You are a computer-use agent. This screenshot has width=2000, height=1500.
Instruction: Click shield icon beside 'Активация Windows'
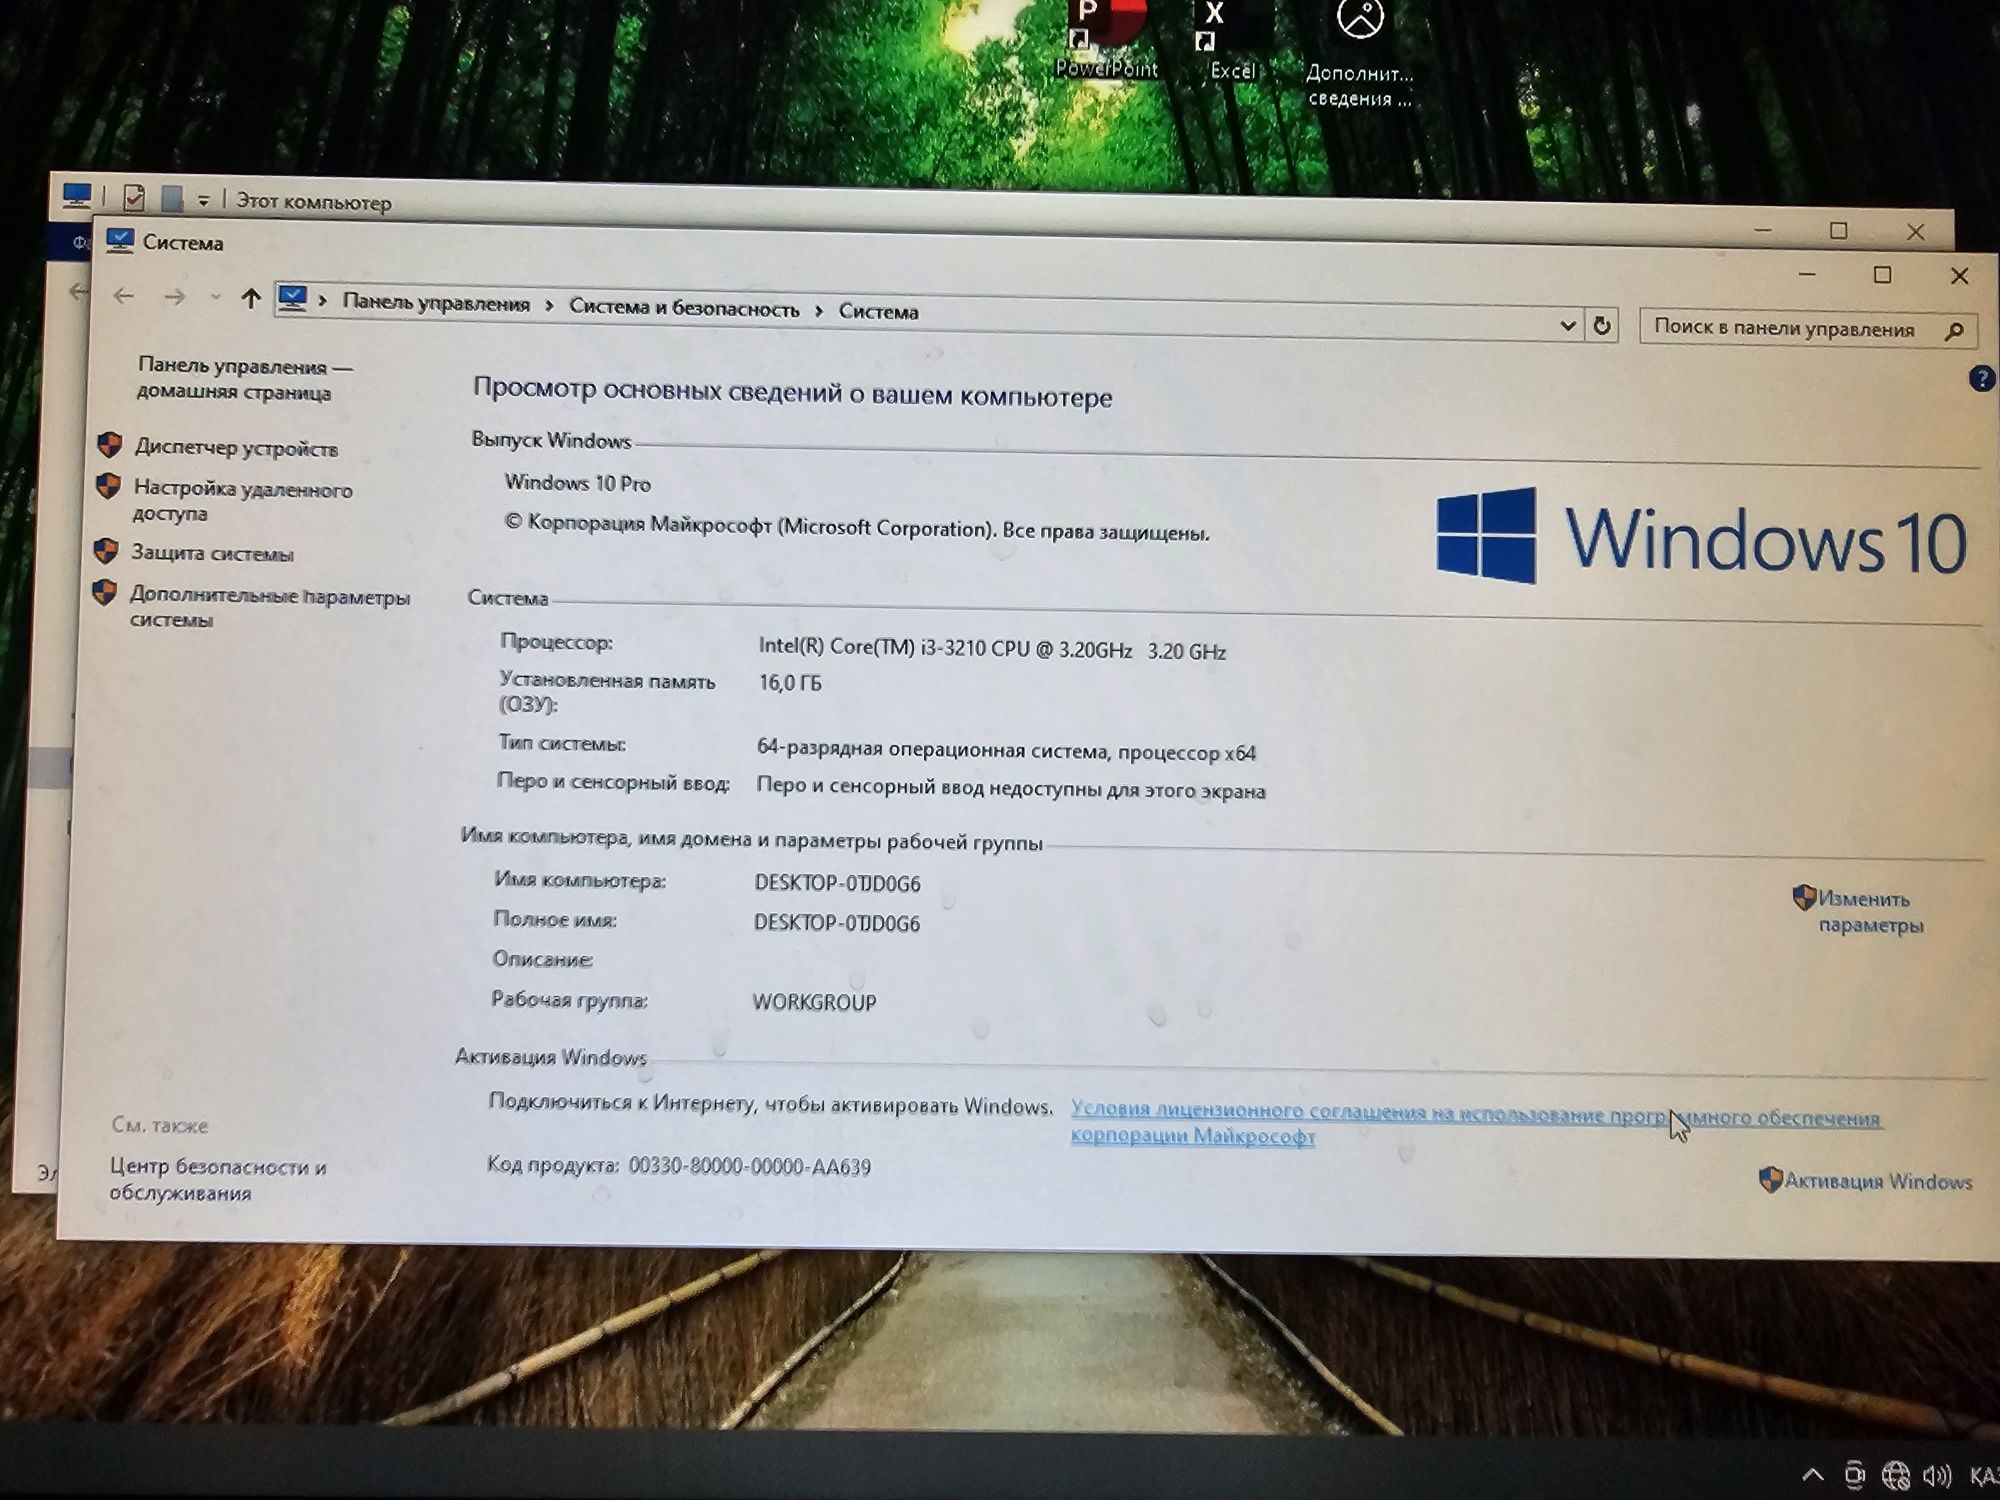1770,1180
